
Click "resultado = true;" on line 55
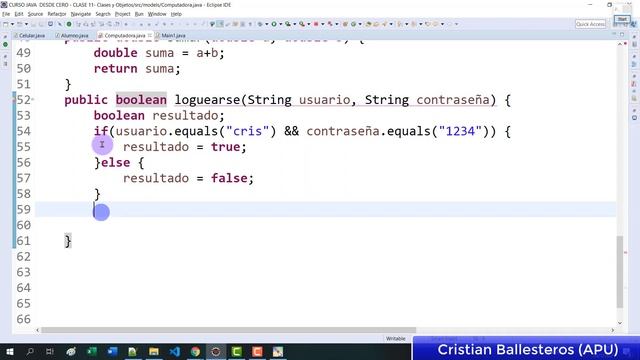(184, 147)
